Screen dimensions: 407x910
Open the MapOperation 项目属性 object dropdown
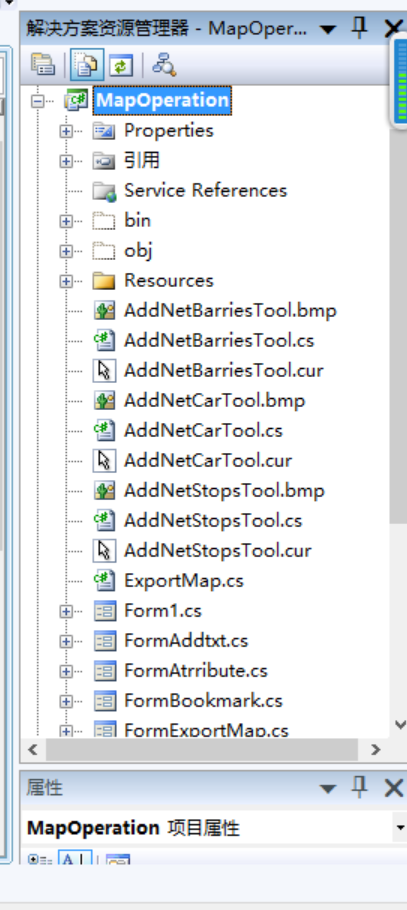point(399,827)
